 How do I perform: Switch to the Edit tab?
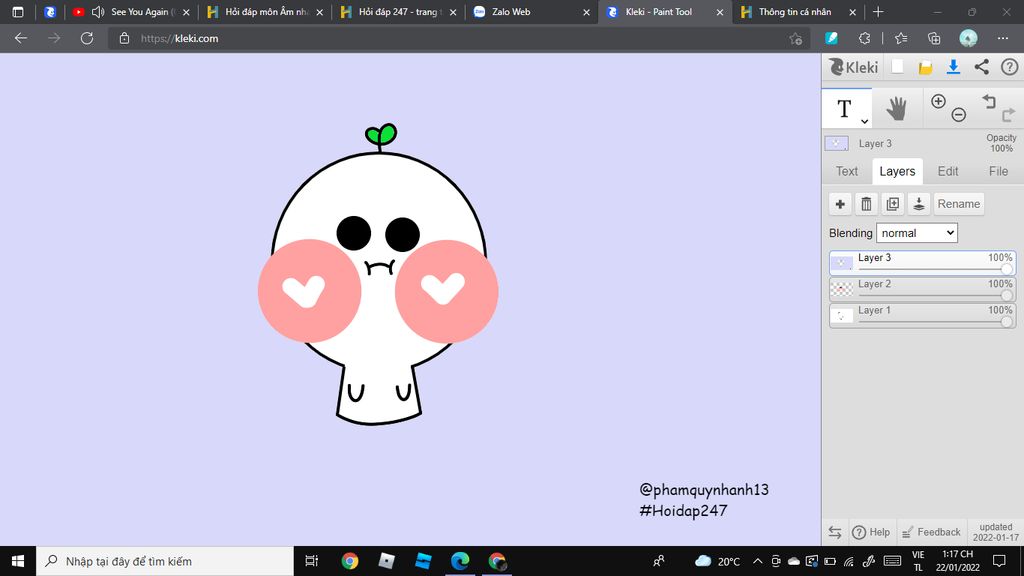(948, 171)
